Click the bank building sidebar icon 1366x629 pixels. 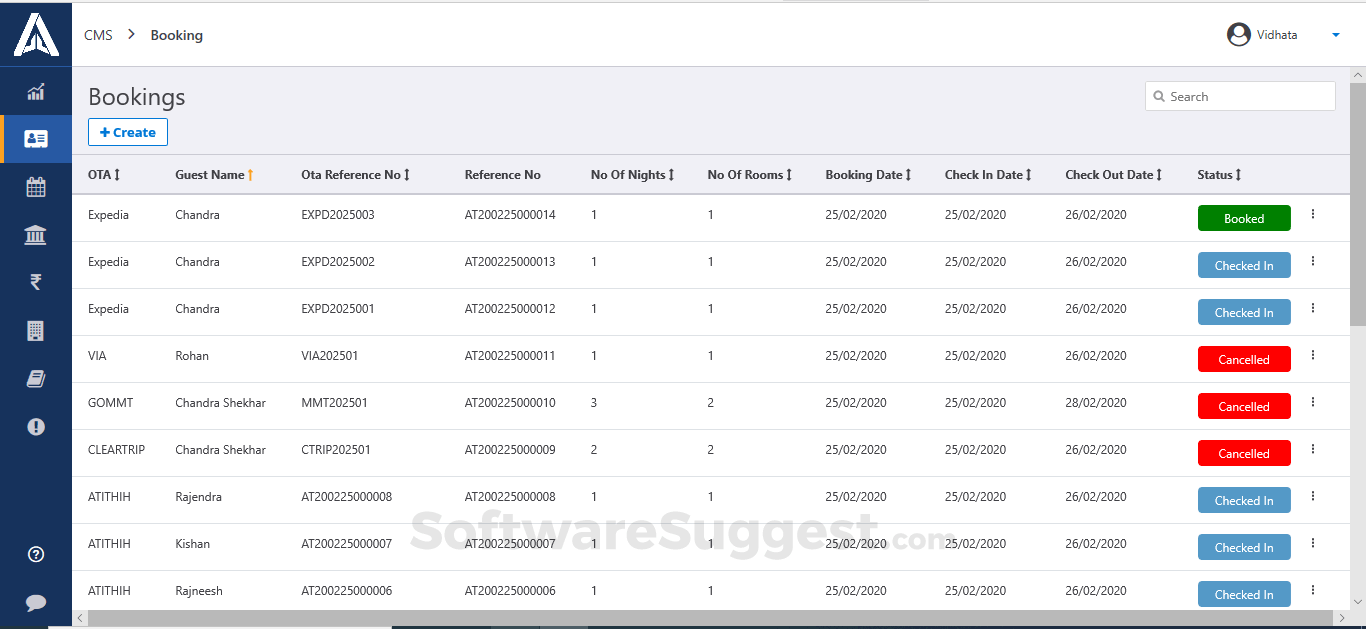click(x=36, y=235)
